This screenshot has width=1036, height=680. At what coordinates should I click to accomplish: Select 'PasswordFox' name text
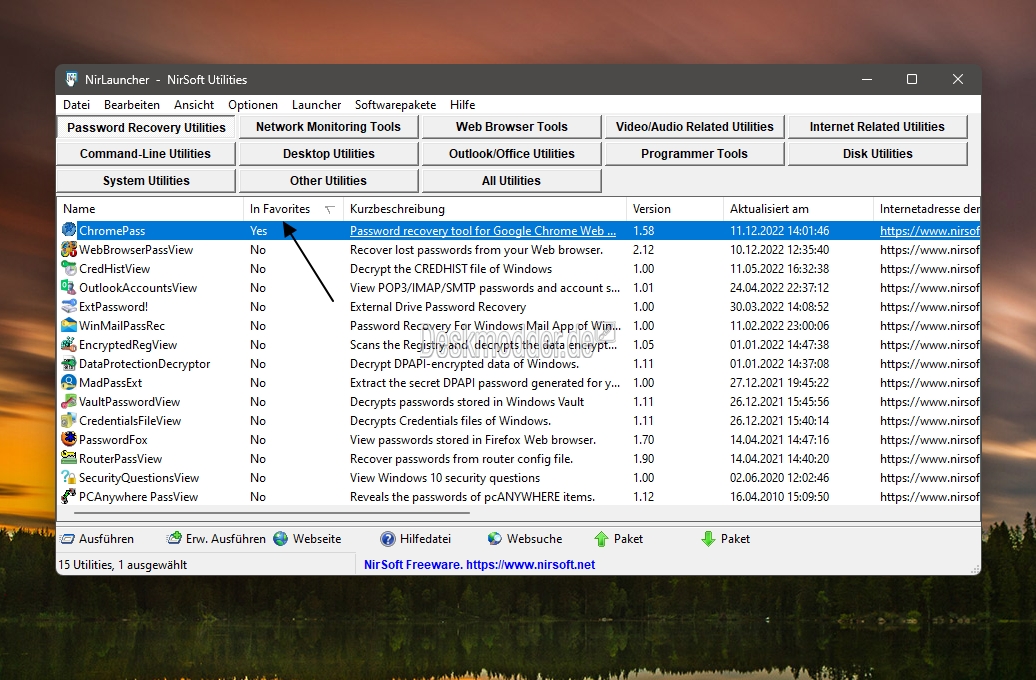tap(113, 439)
